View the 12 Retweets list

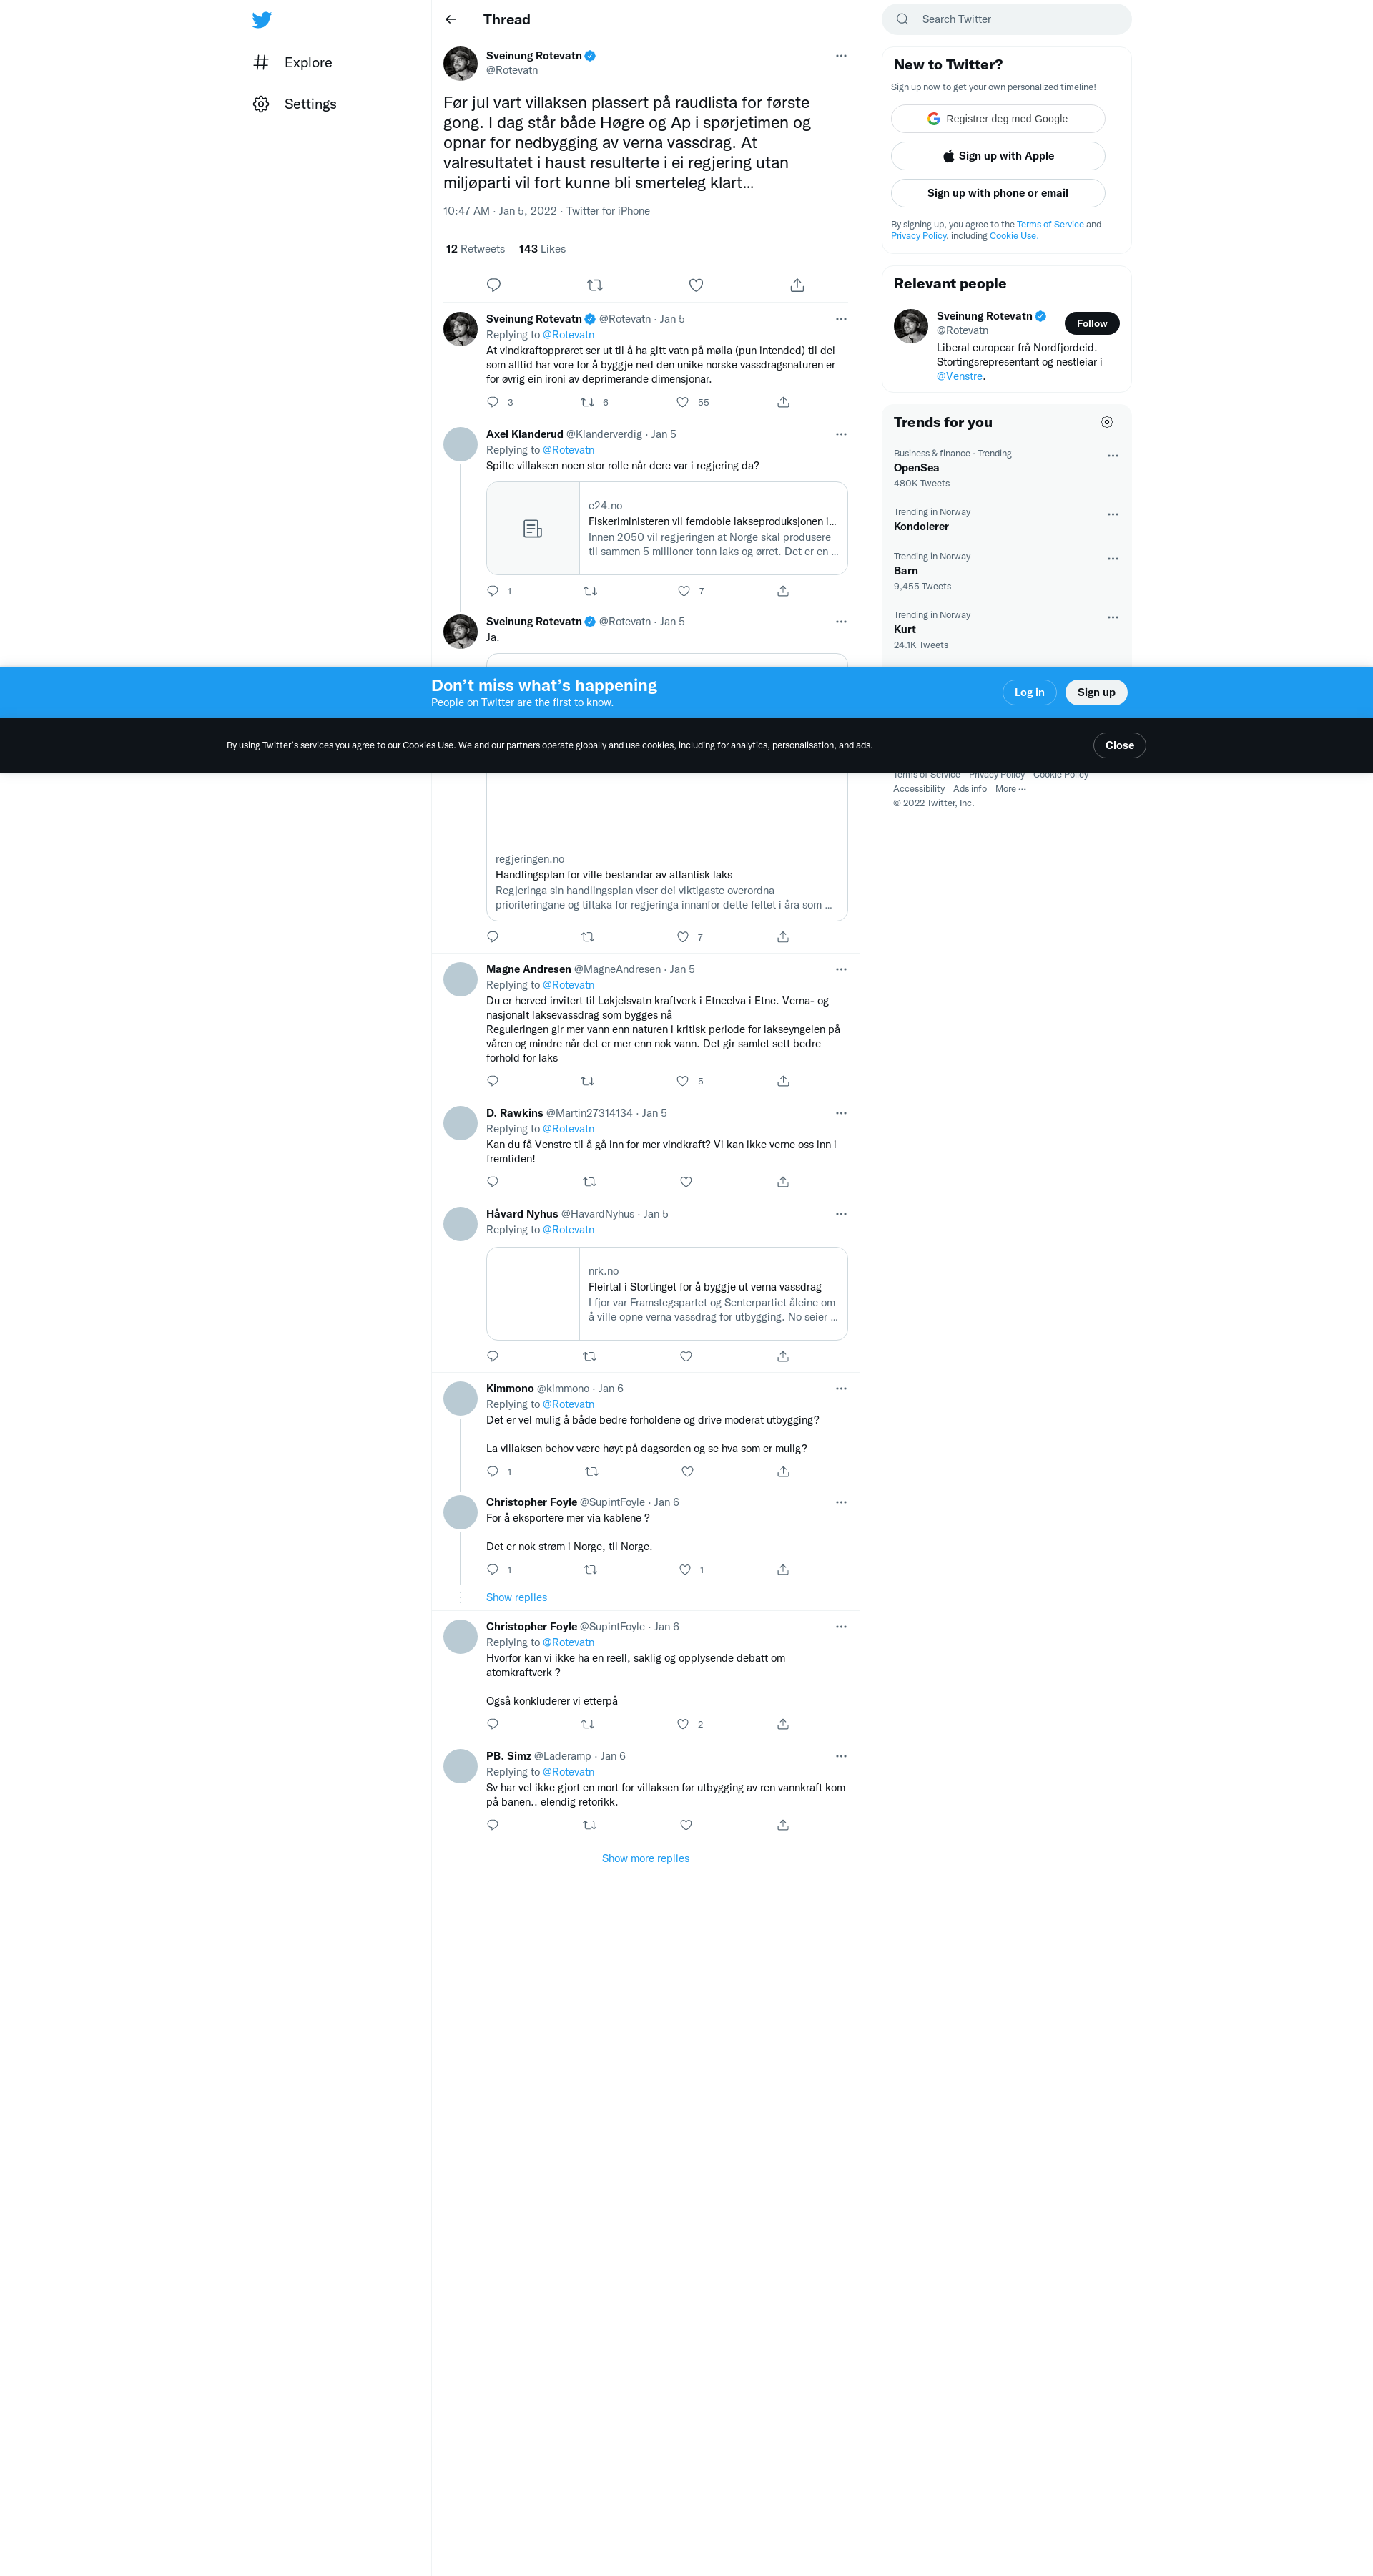coord(475,249)
